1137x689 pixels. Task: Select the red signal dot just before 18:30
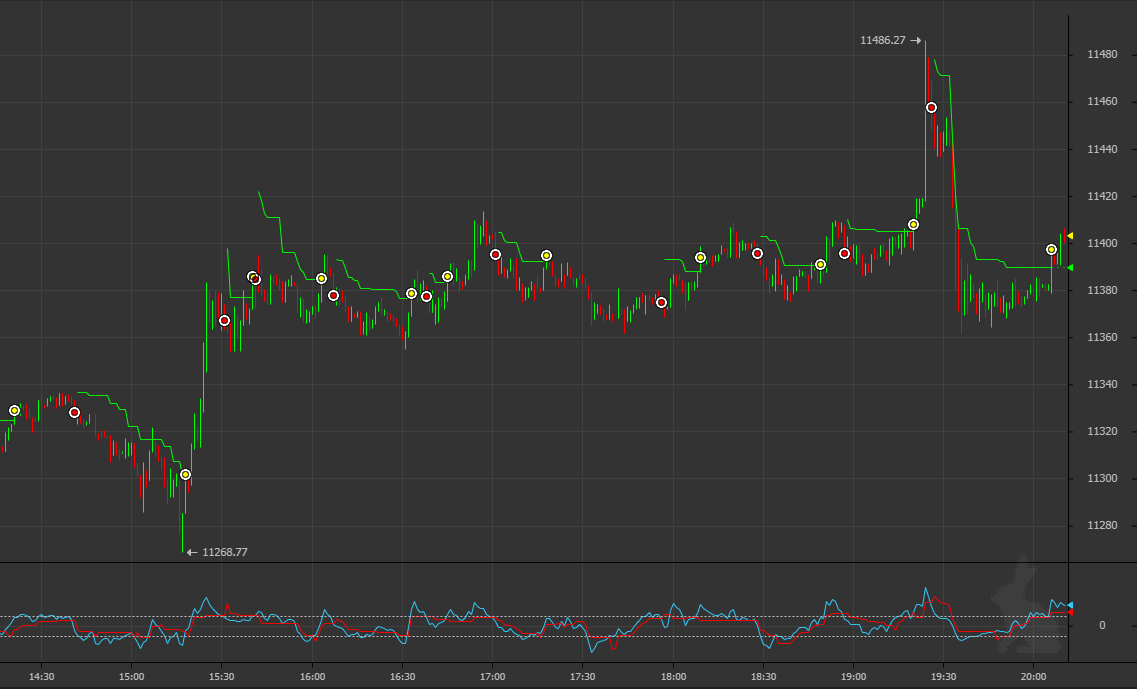click(757, 254)
